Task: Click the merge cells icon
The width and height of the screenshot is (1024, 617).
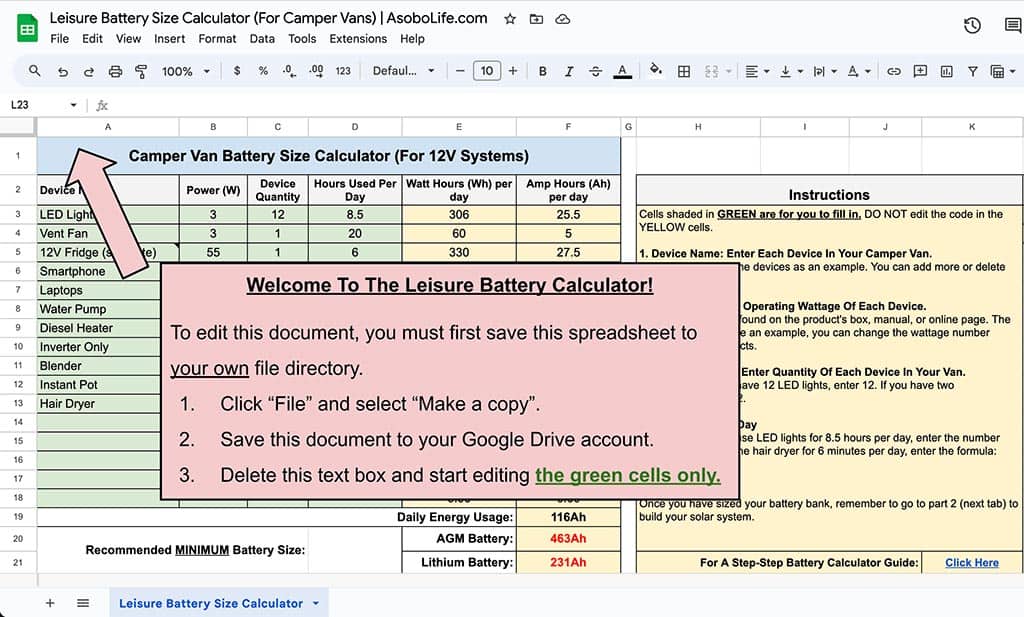Action: 712,71
